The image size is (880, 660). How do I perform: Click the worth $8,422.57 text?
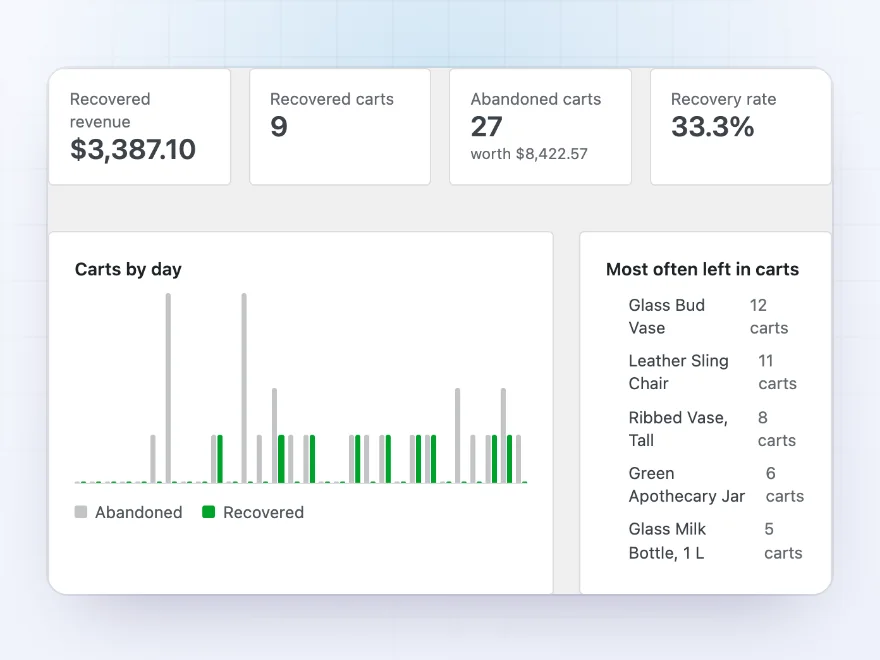(x=529, y=154)
